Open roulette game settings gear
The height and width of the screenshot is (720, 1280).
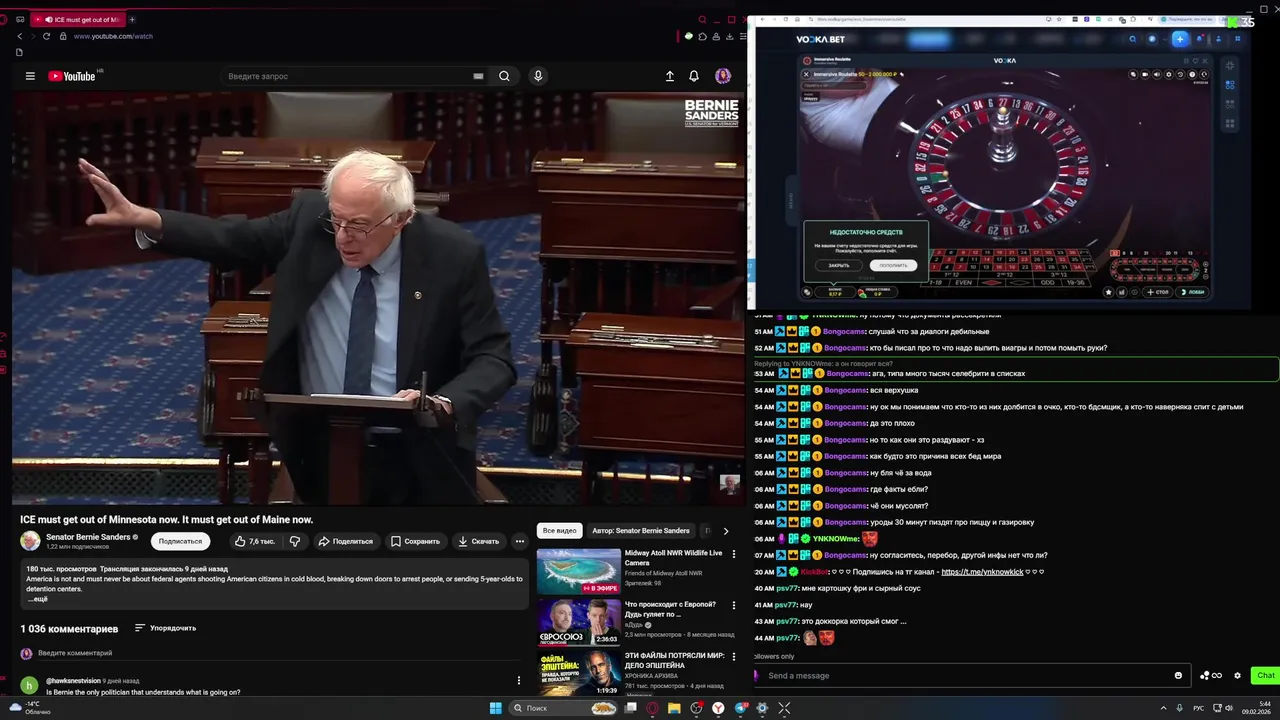click(1169, 74)
